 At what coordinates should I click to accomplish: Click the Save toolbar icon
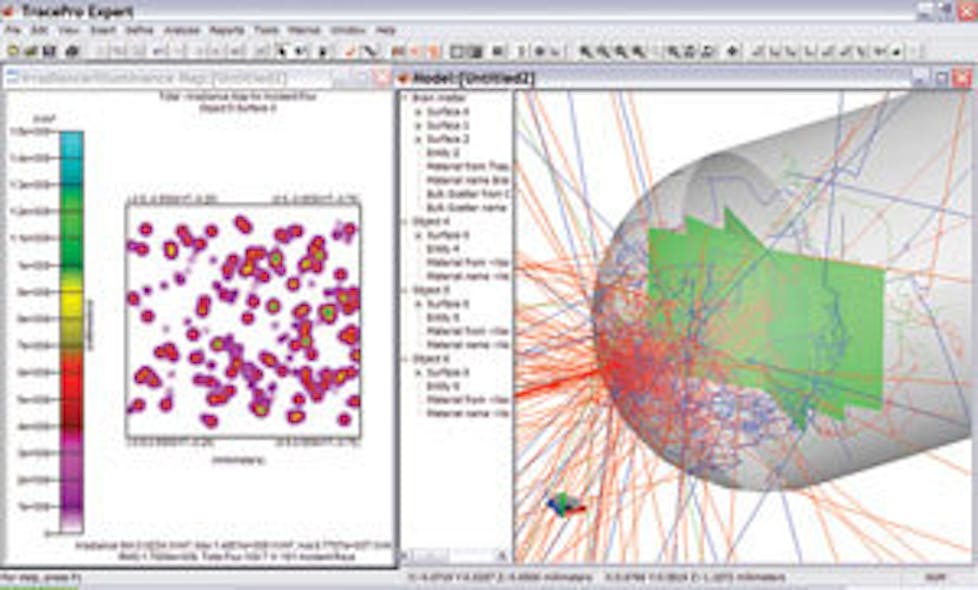pos(49,51)
